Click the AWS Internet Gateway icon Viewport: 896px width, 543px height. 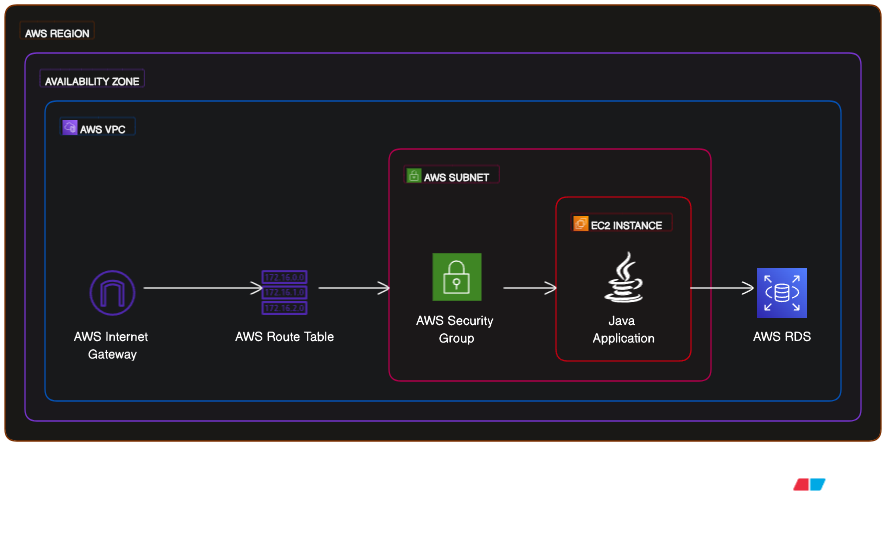113,293
